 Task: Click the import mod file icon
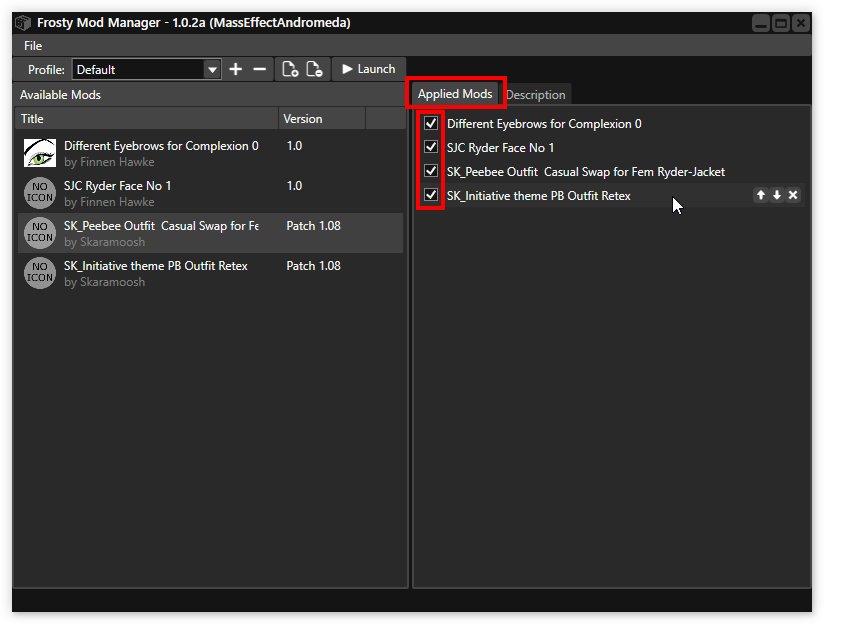click(x=290, y=69)
